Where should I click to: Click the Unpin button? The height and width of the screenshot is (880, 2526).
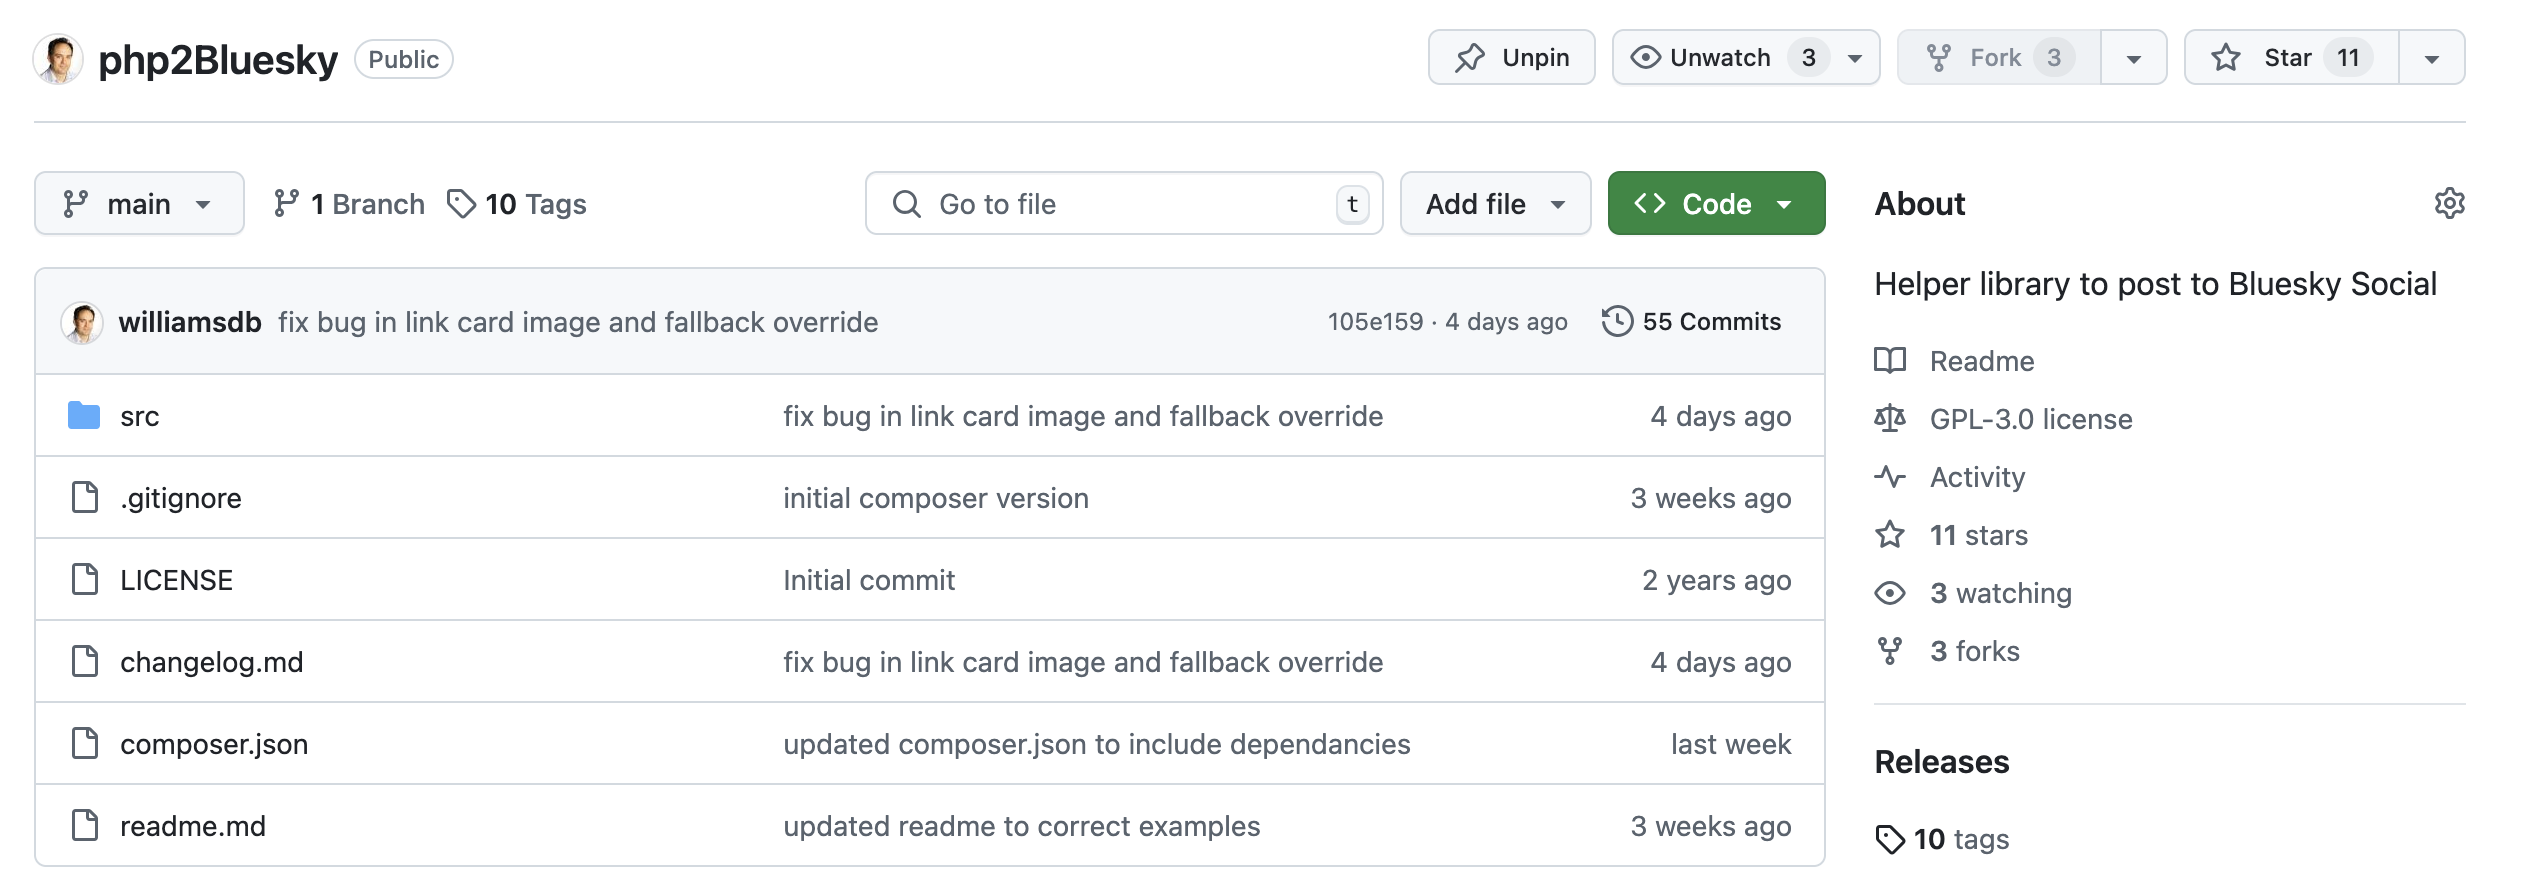[x=1511, y=58]
